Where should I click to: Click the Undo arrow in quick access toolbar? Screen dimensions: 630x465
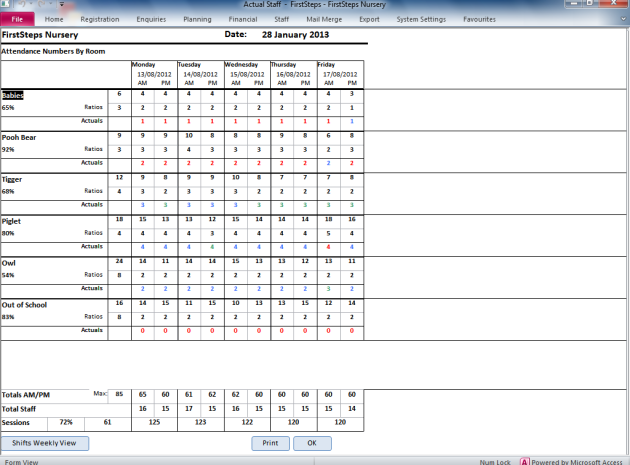tap(22, 4)
